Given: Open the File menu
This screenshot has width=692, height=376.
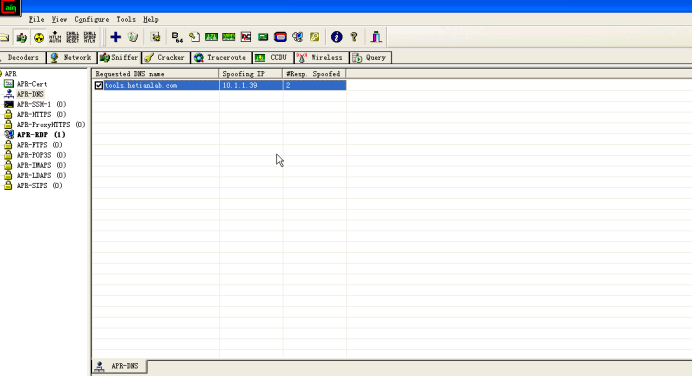Looking at the screenshot, I should 37,19.
